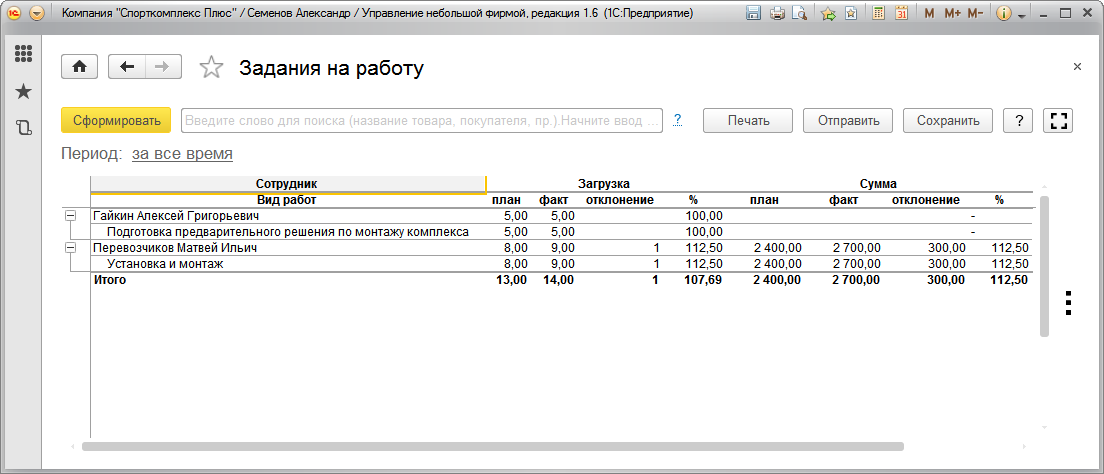Click the horizontal scrollbar under the report
This screenshot has height=474, width=1104.
492,447
